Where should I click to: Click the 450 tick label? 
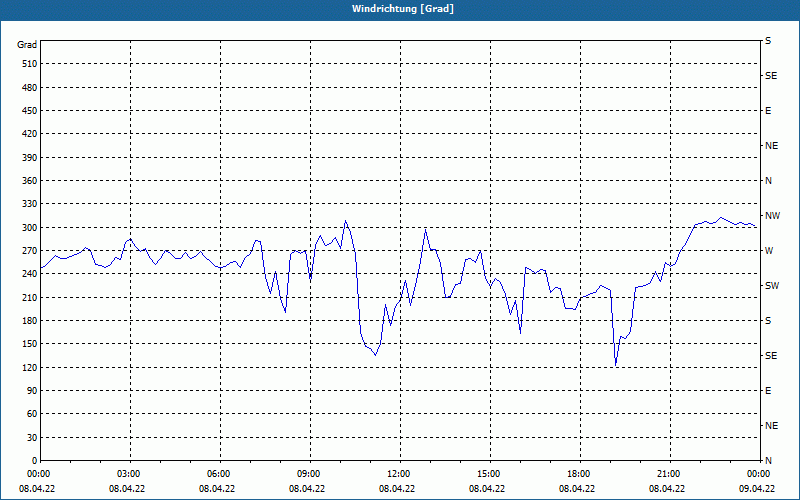(x=30, y=111)
